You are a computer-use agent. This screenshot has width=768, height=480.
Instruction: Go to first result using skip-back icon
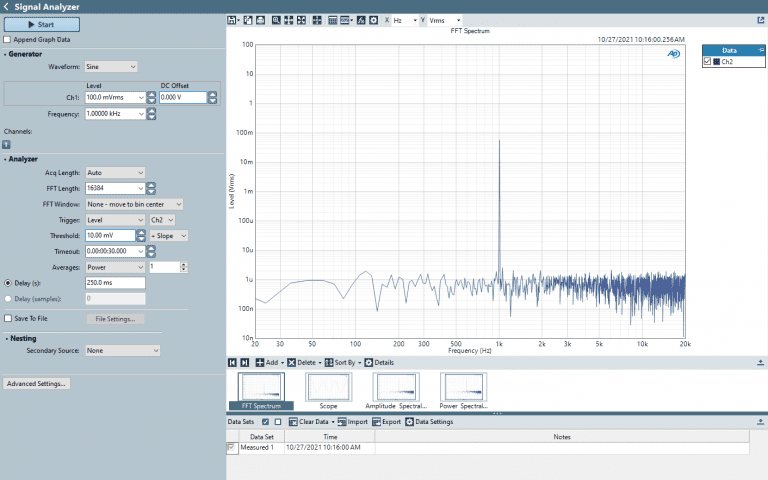[x=233, y=362]
